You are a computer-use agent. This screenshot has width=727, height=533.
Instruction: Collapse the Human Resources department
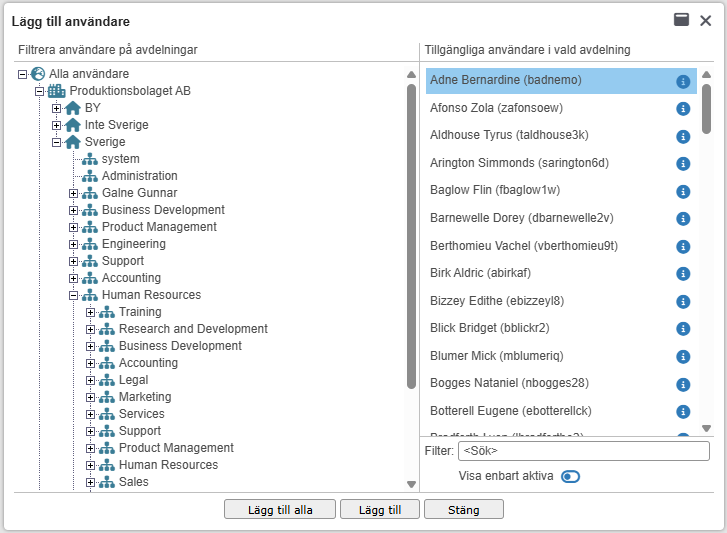(74, 295)
